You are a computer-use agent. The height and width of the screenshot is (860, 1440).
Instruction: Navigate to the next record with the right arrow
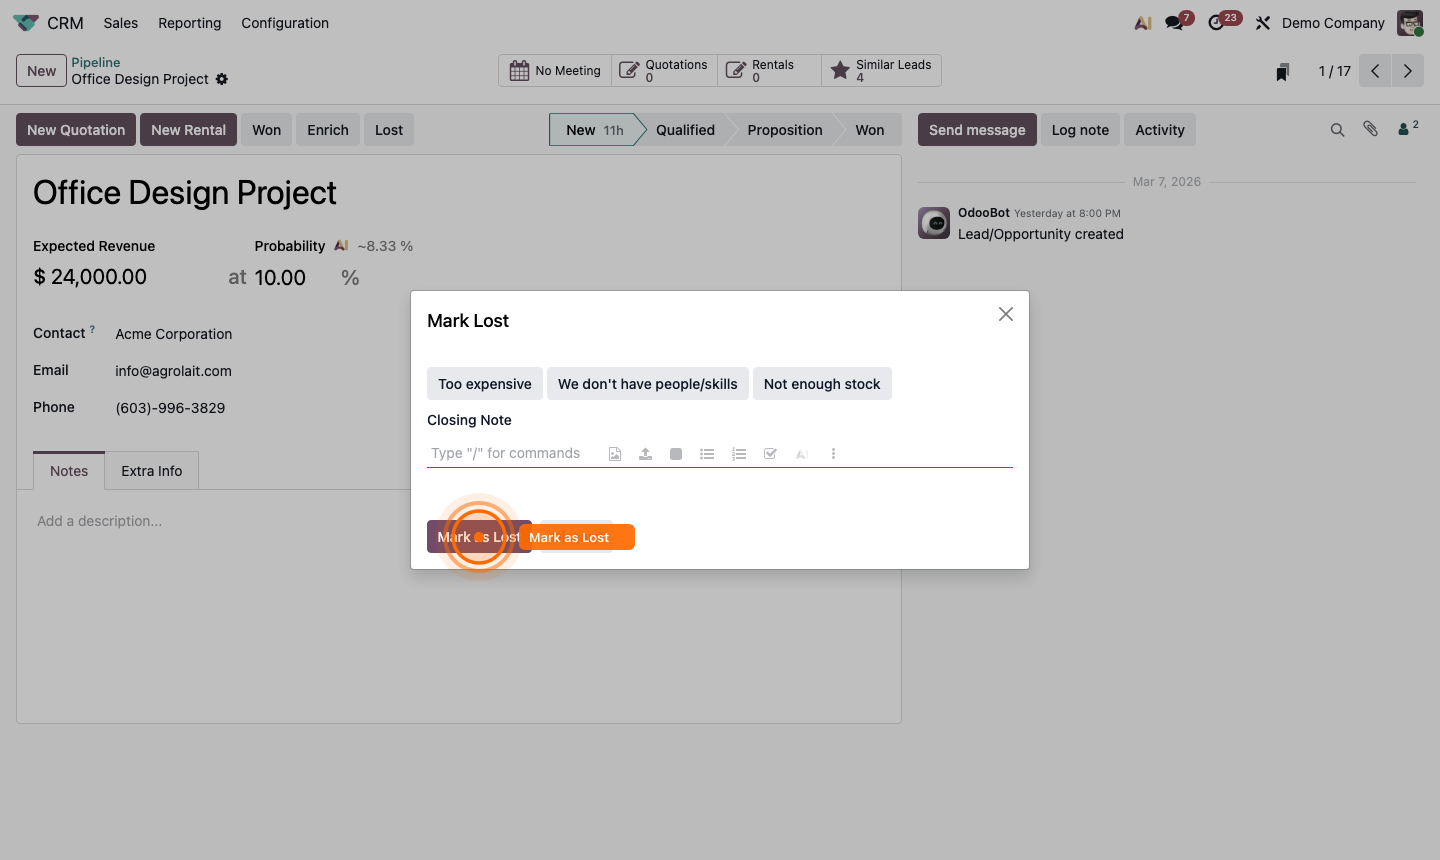(x=1408, y=70)
